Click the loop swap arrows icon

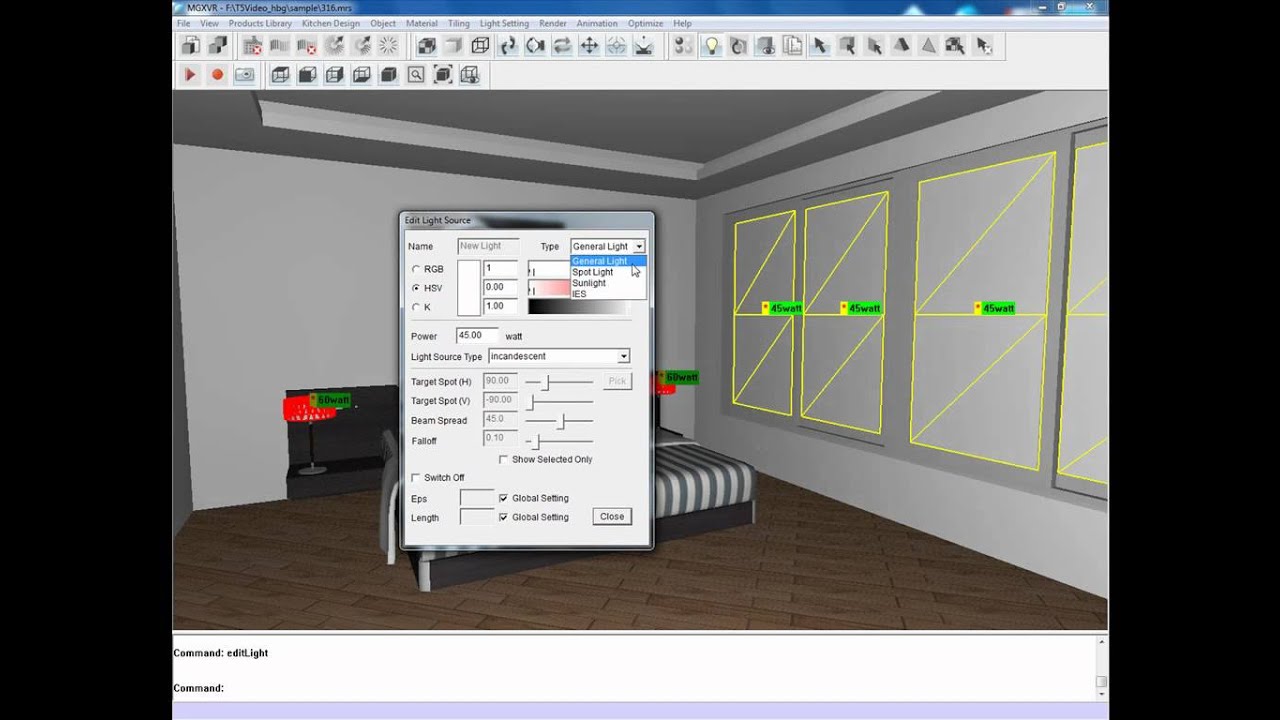[x=562, y=45]
